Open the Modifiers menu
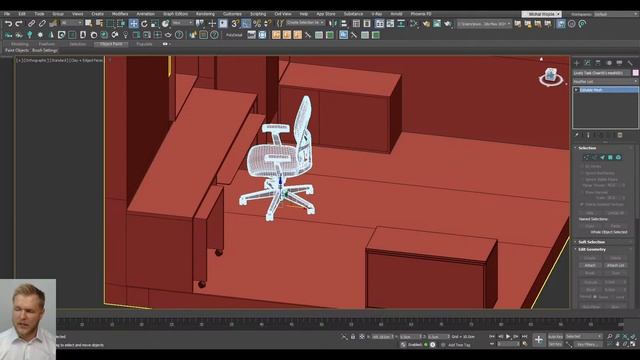The image size is (640, 360). 120,14
